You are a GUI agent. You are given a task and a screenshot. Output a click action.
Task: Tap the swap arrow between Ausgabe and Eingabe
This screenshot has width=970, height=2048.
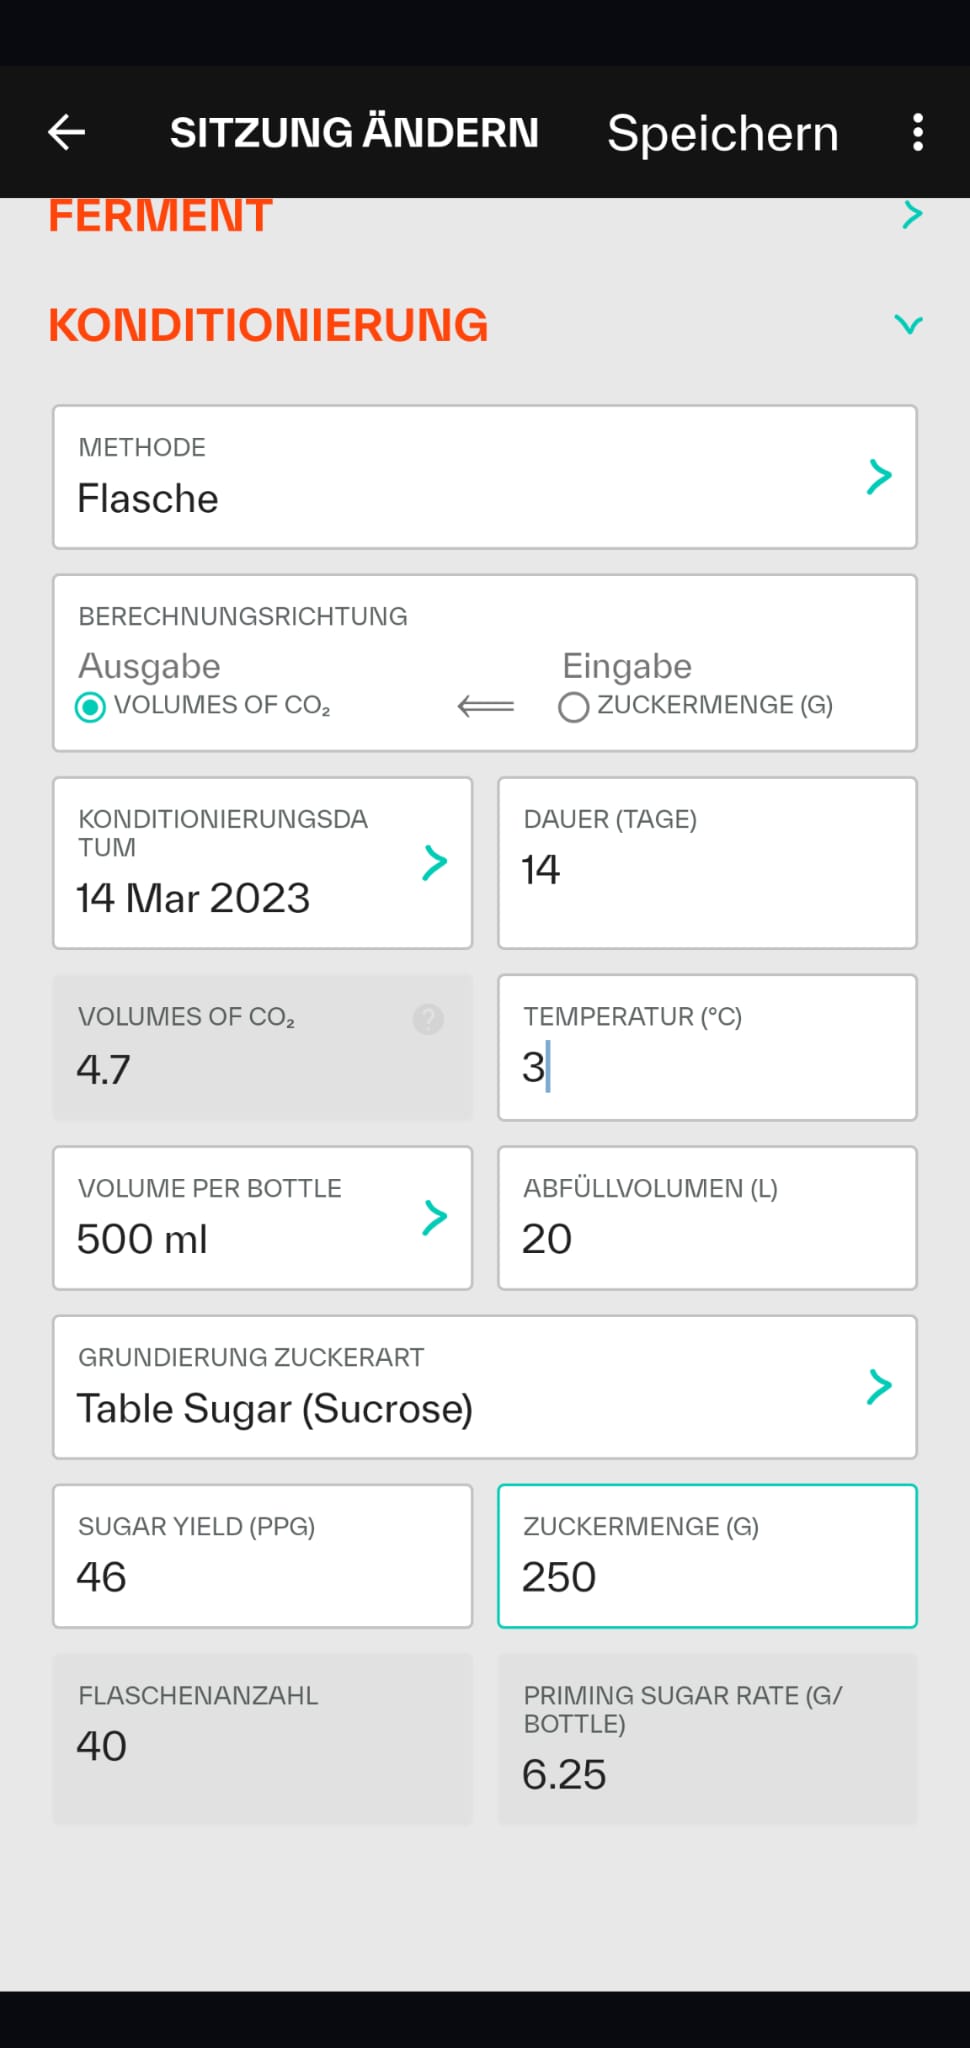[x=486, y=706]
